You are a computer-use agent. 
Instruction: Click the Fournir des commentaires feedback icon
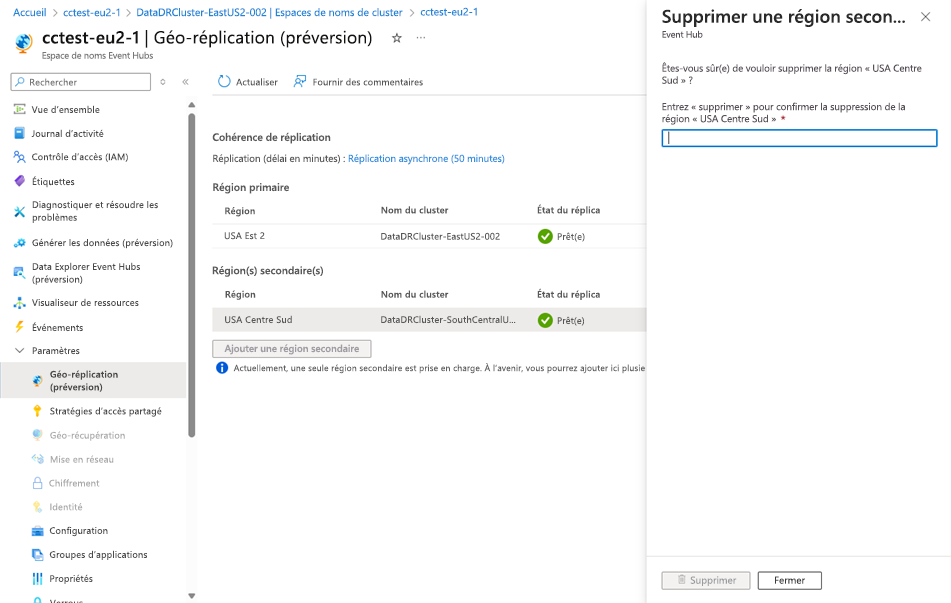tap(301, 81)
